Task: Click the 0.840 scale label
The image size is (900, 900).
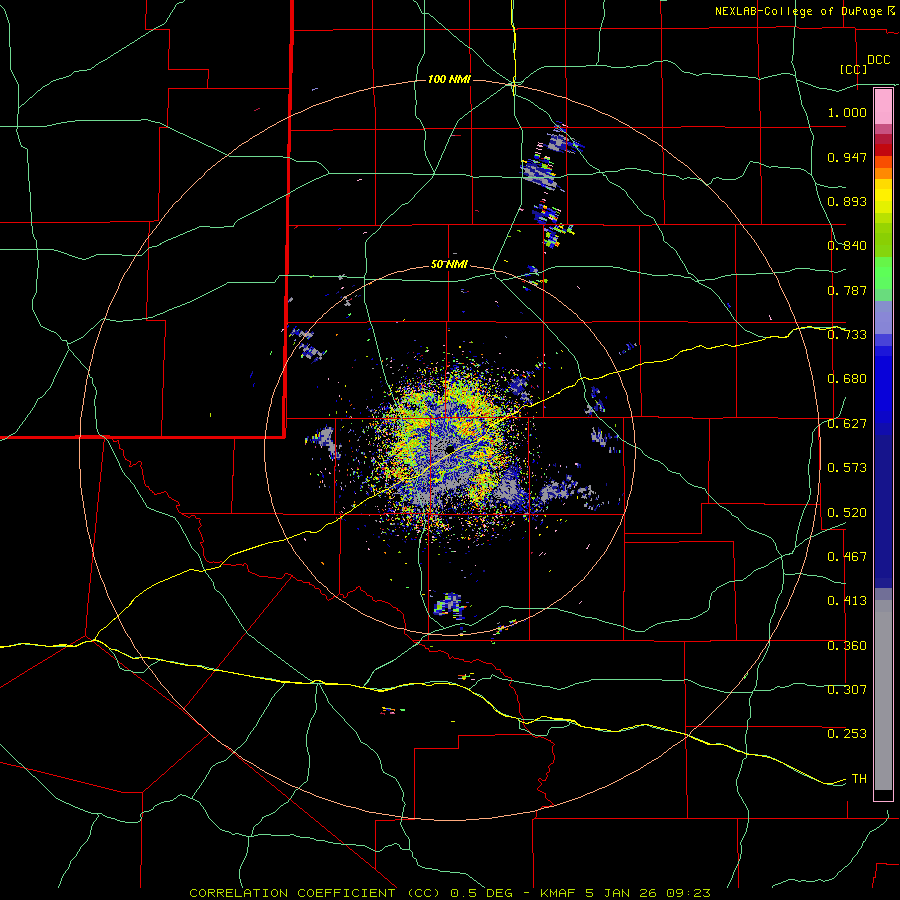Action: pos(847,246)
